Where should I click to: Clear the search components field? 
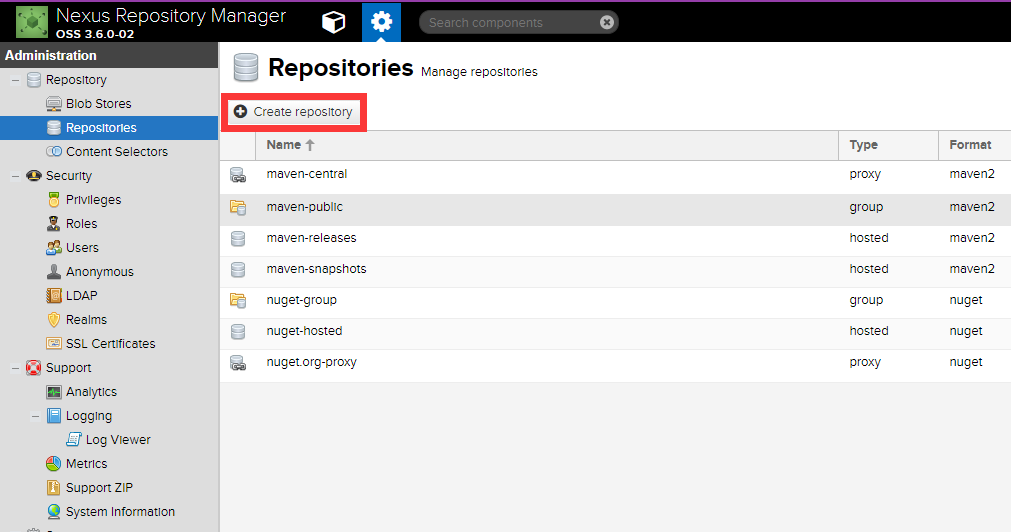click(606, 23)
